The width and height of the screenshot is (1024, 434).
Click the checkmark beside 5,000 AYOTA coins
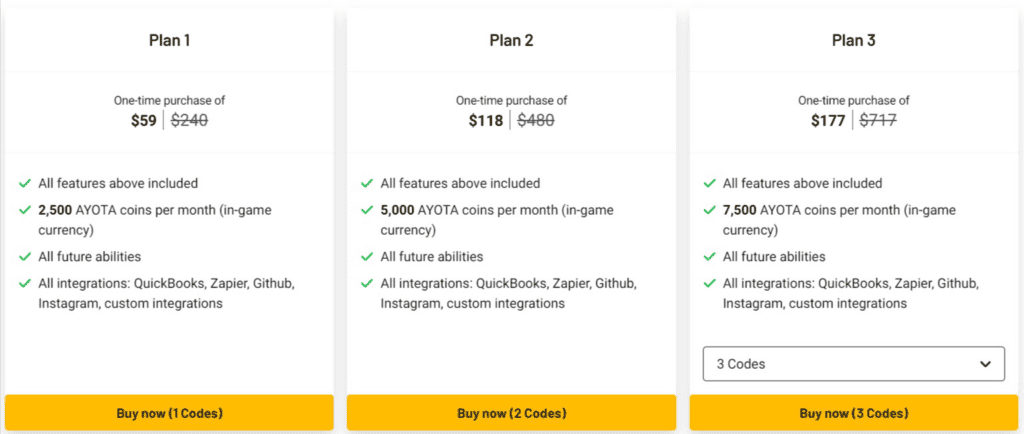(x=367, y=210)
